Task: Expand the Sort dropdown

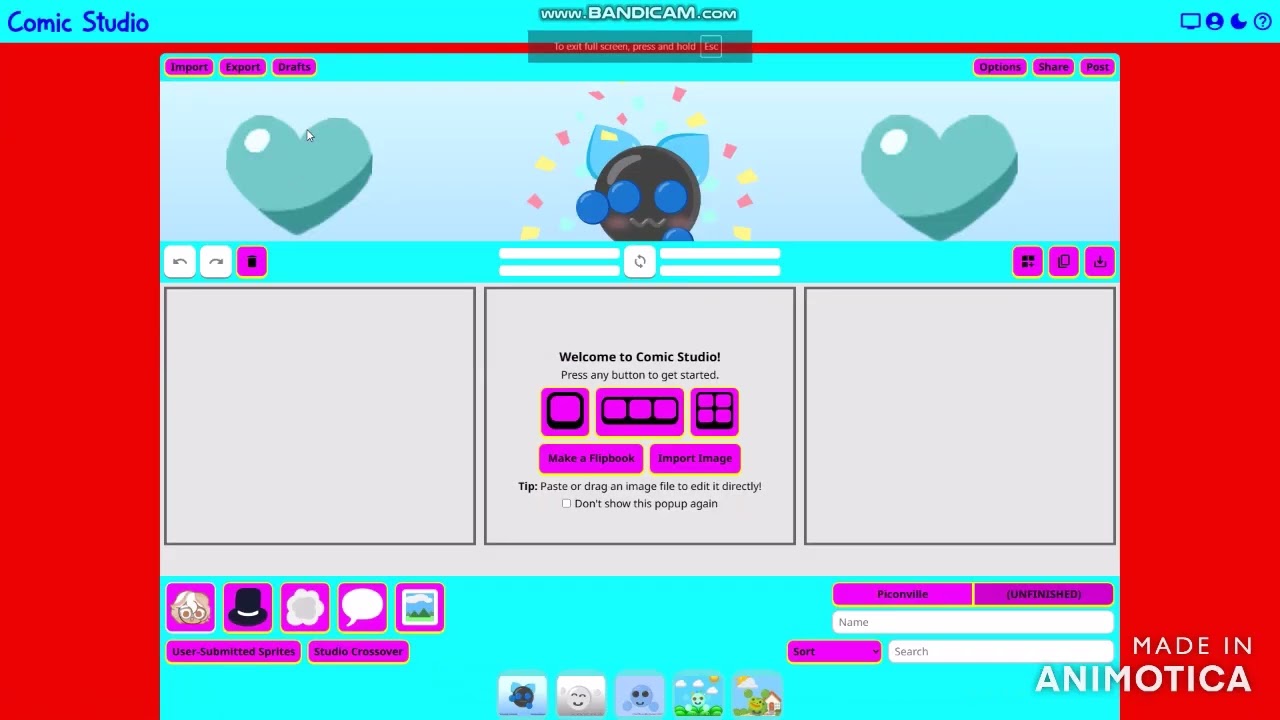Action: (835, 652)
